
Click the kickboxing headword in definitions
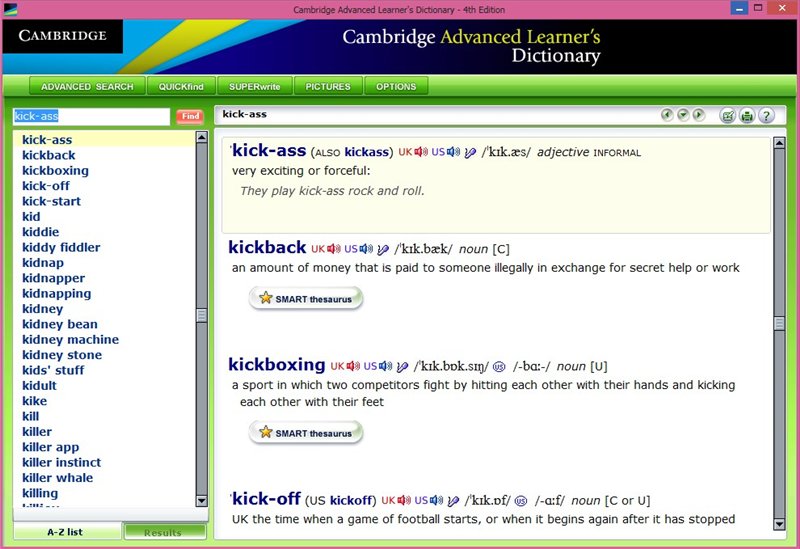pyautogui.click(x=277, y=365)
